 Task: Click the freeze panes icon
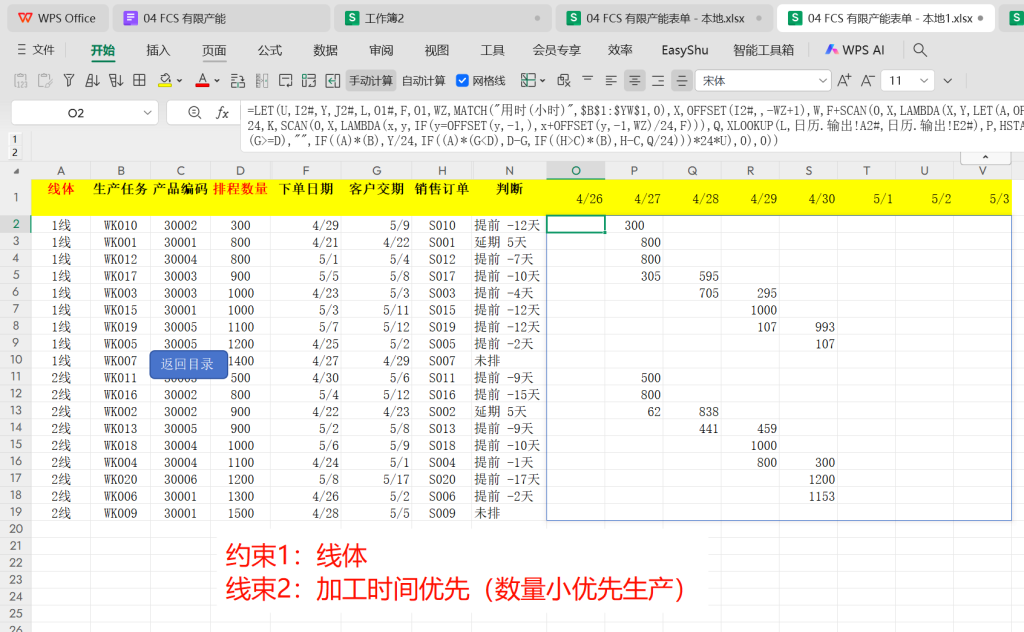309,80
